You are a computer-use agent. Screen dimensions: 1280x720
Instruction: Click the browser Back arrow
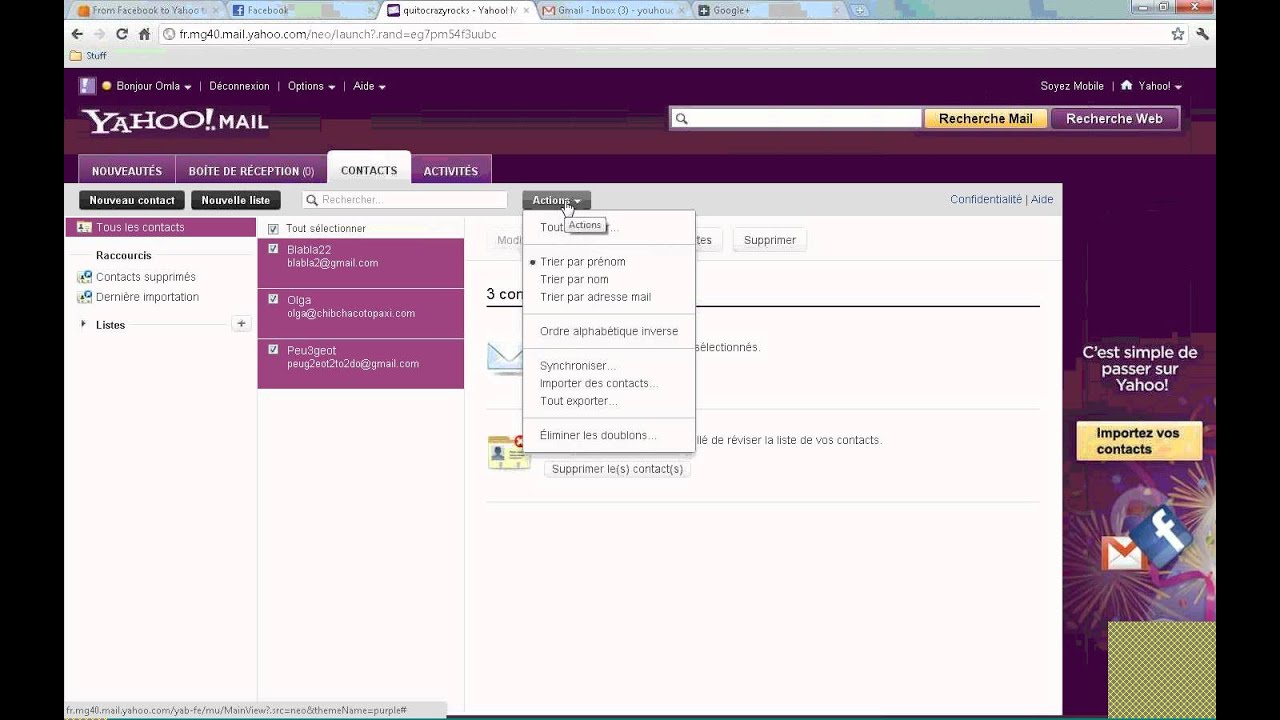(x=77, y=34)
